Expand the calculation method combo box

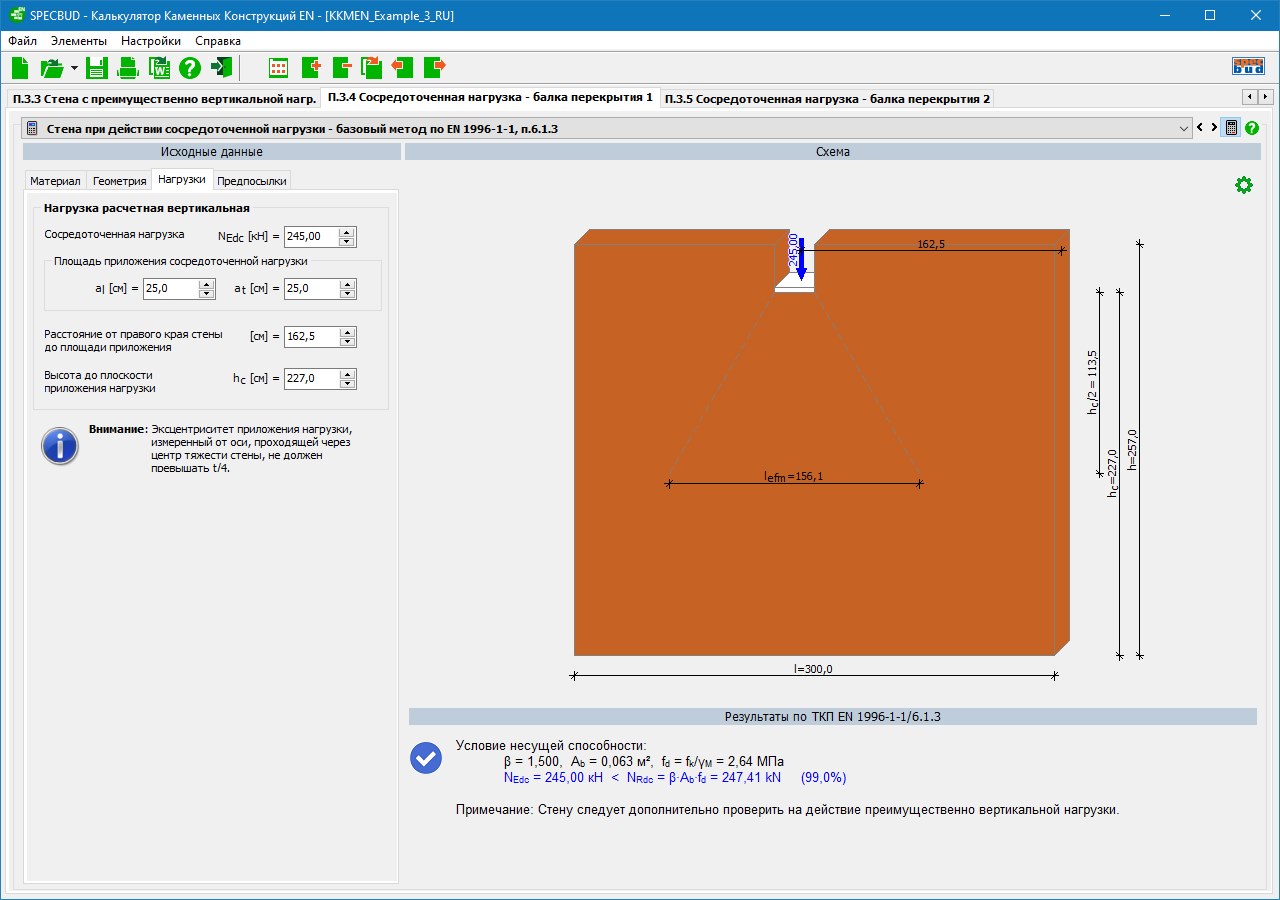1185,128
